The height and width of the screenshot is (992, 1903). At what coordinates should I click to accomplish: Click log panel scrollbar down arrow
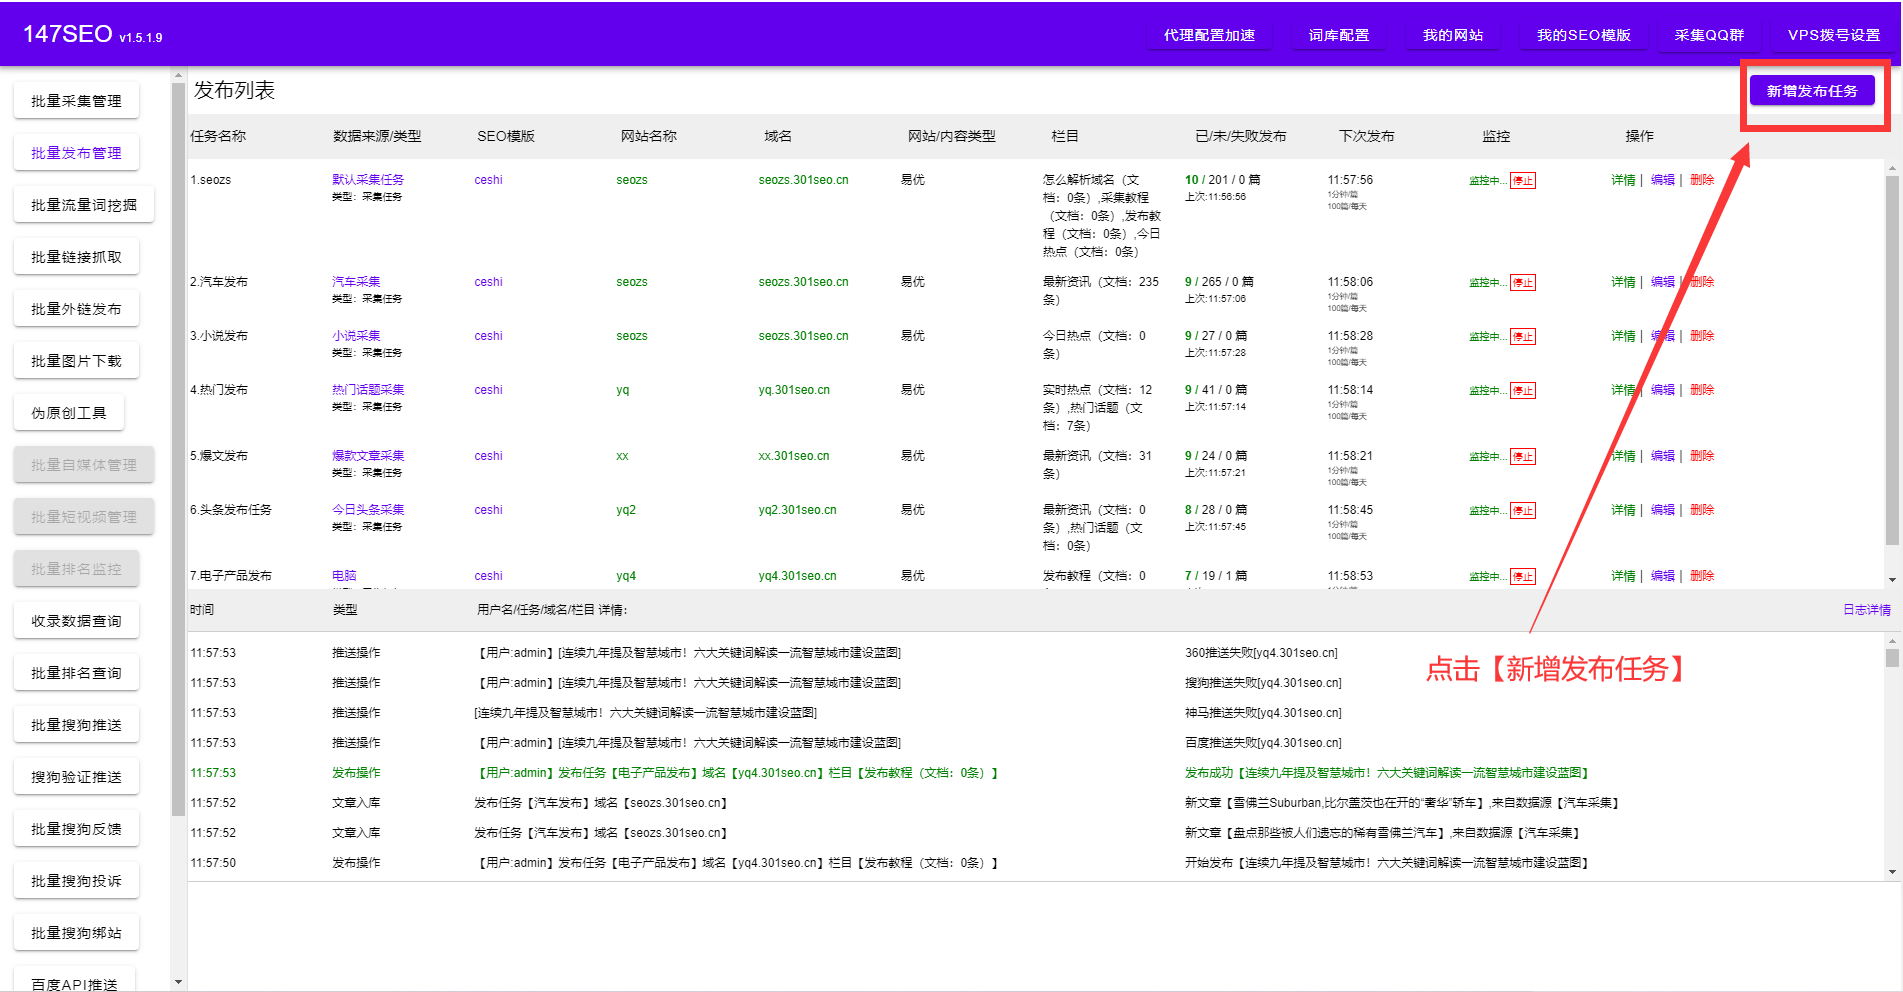click(1892, 872)
